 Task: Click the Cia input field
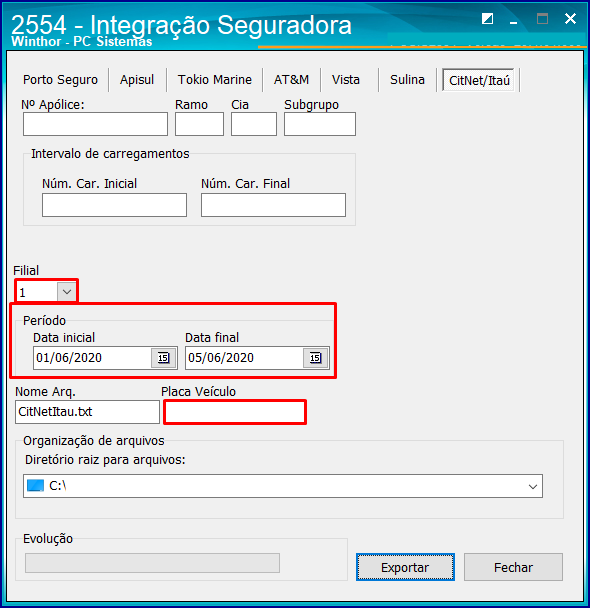click(x=254, y=124)
